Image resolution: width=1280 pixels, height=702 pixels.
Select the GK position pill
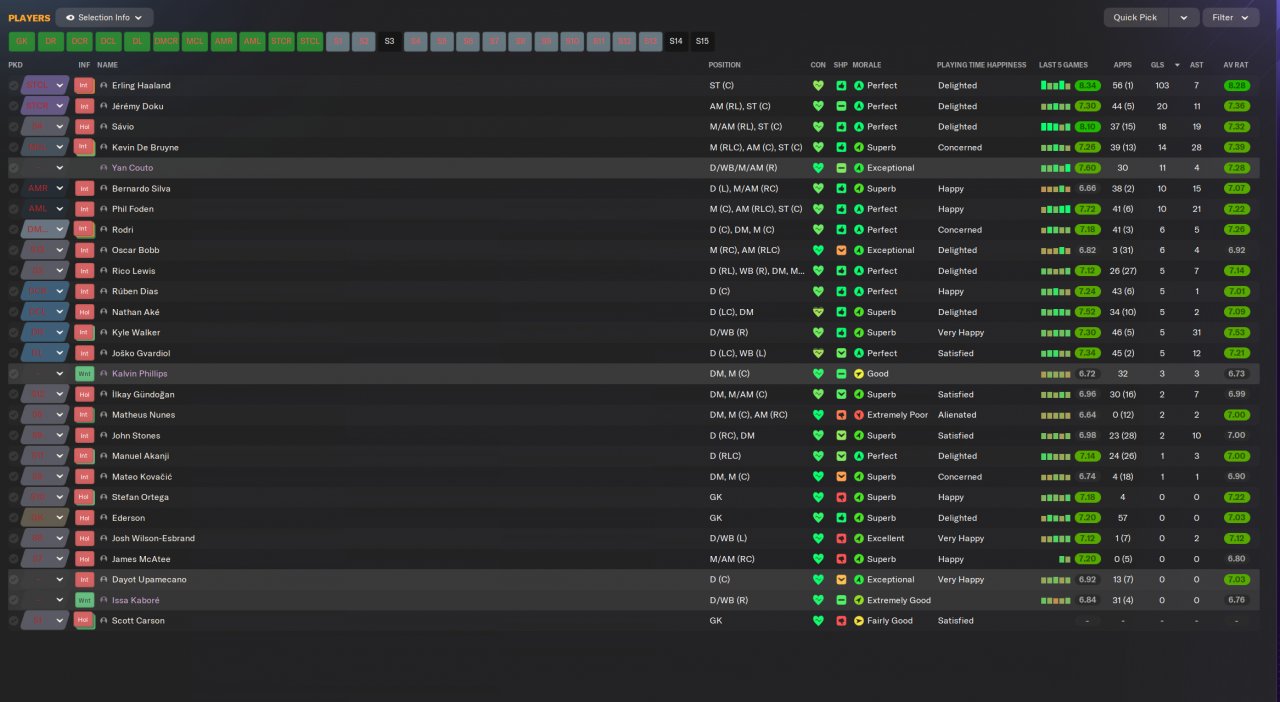pos(21,41)
